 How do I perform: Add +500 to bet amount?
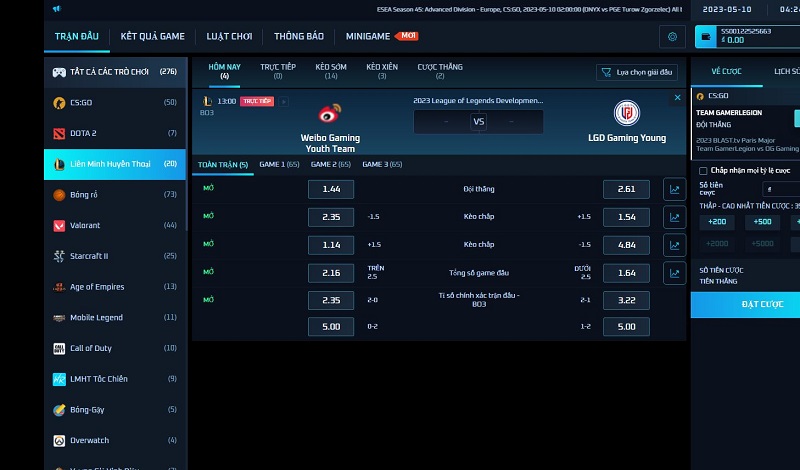[x=762, y=222]
